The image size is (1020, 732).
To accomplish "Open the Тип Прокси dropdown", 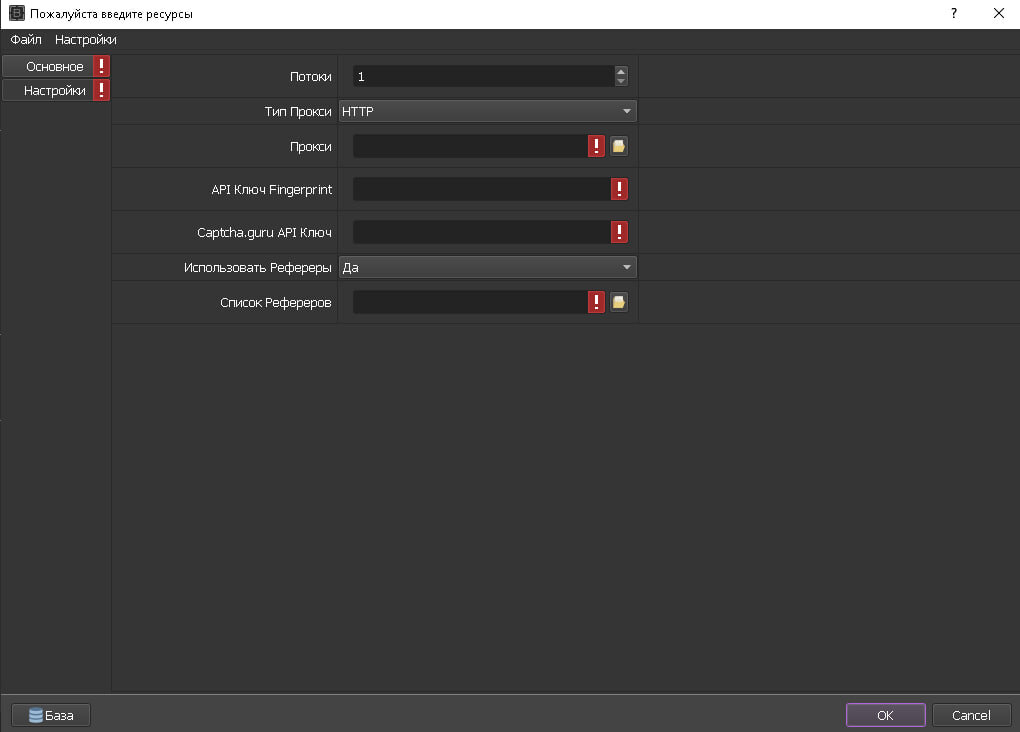I will click(x=488, y=111).
